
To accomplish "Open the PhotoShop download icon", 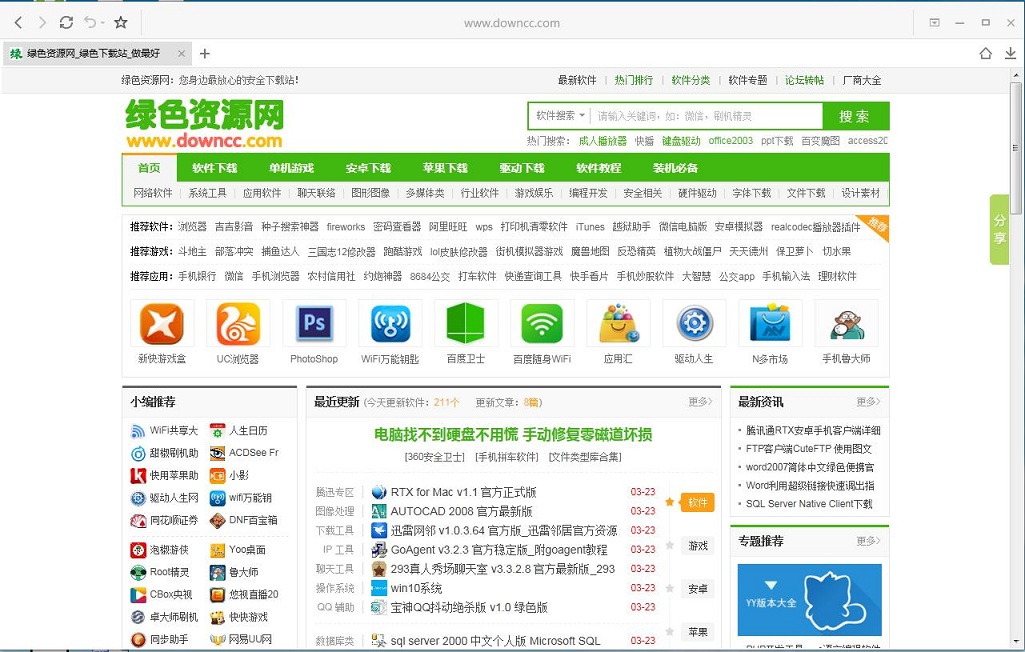I will (x=313, y=324).
